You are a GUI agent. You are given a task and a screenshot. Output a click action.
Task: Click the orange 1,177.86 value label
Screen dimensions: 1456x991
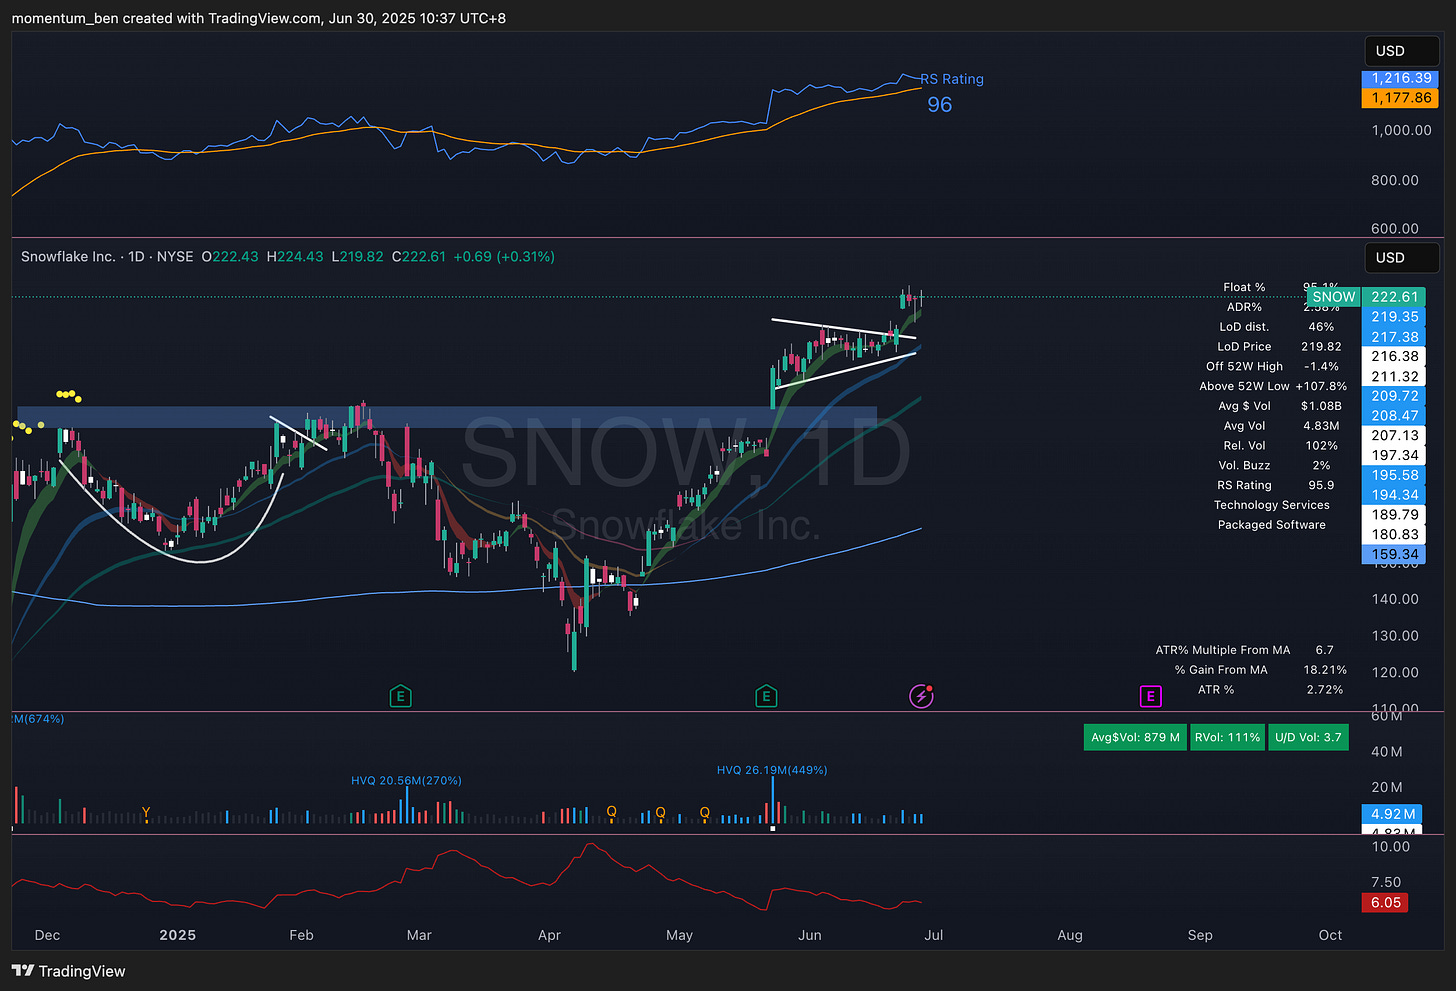[x=1401, y=98]
